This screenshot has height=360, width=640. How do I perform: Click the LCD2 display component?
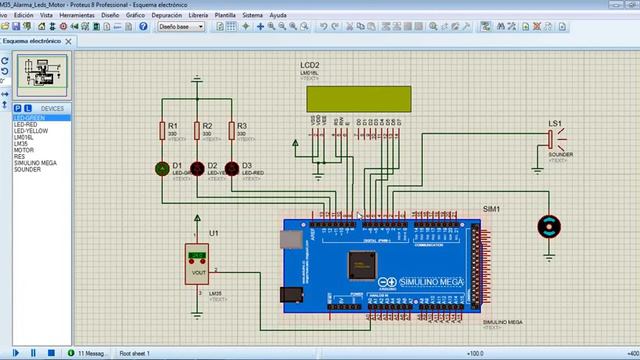359,99
